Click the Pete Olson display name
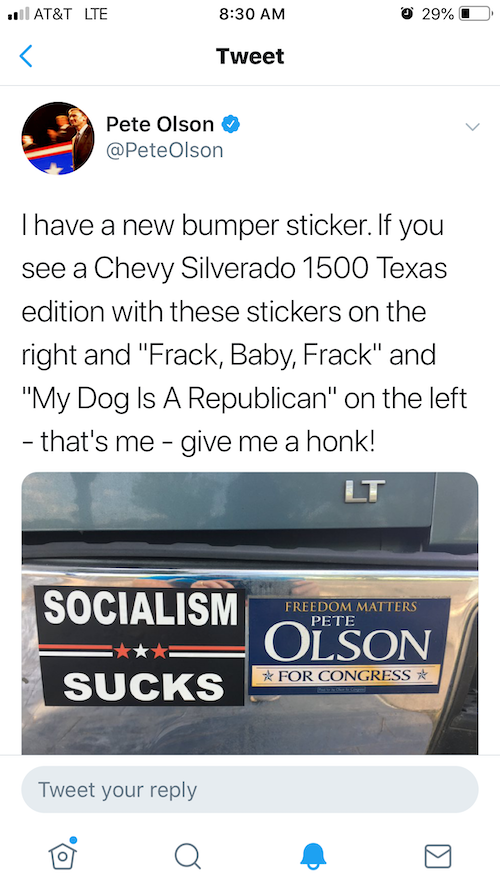This screenshot has height=889, width=500. click(x=160, y=124)
